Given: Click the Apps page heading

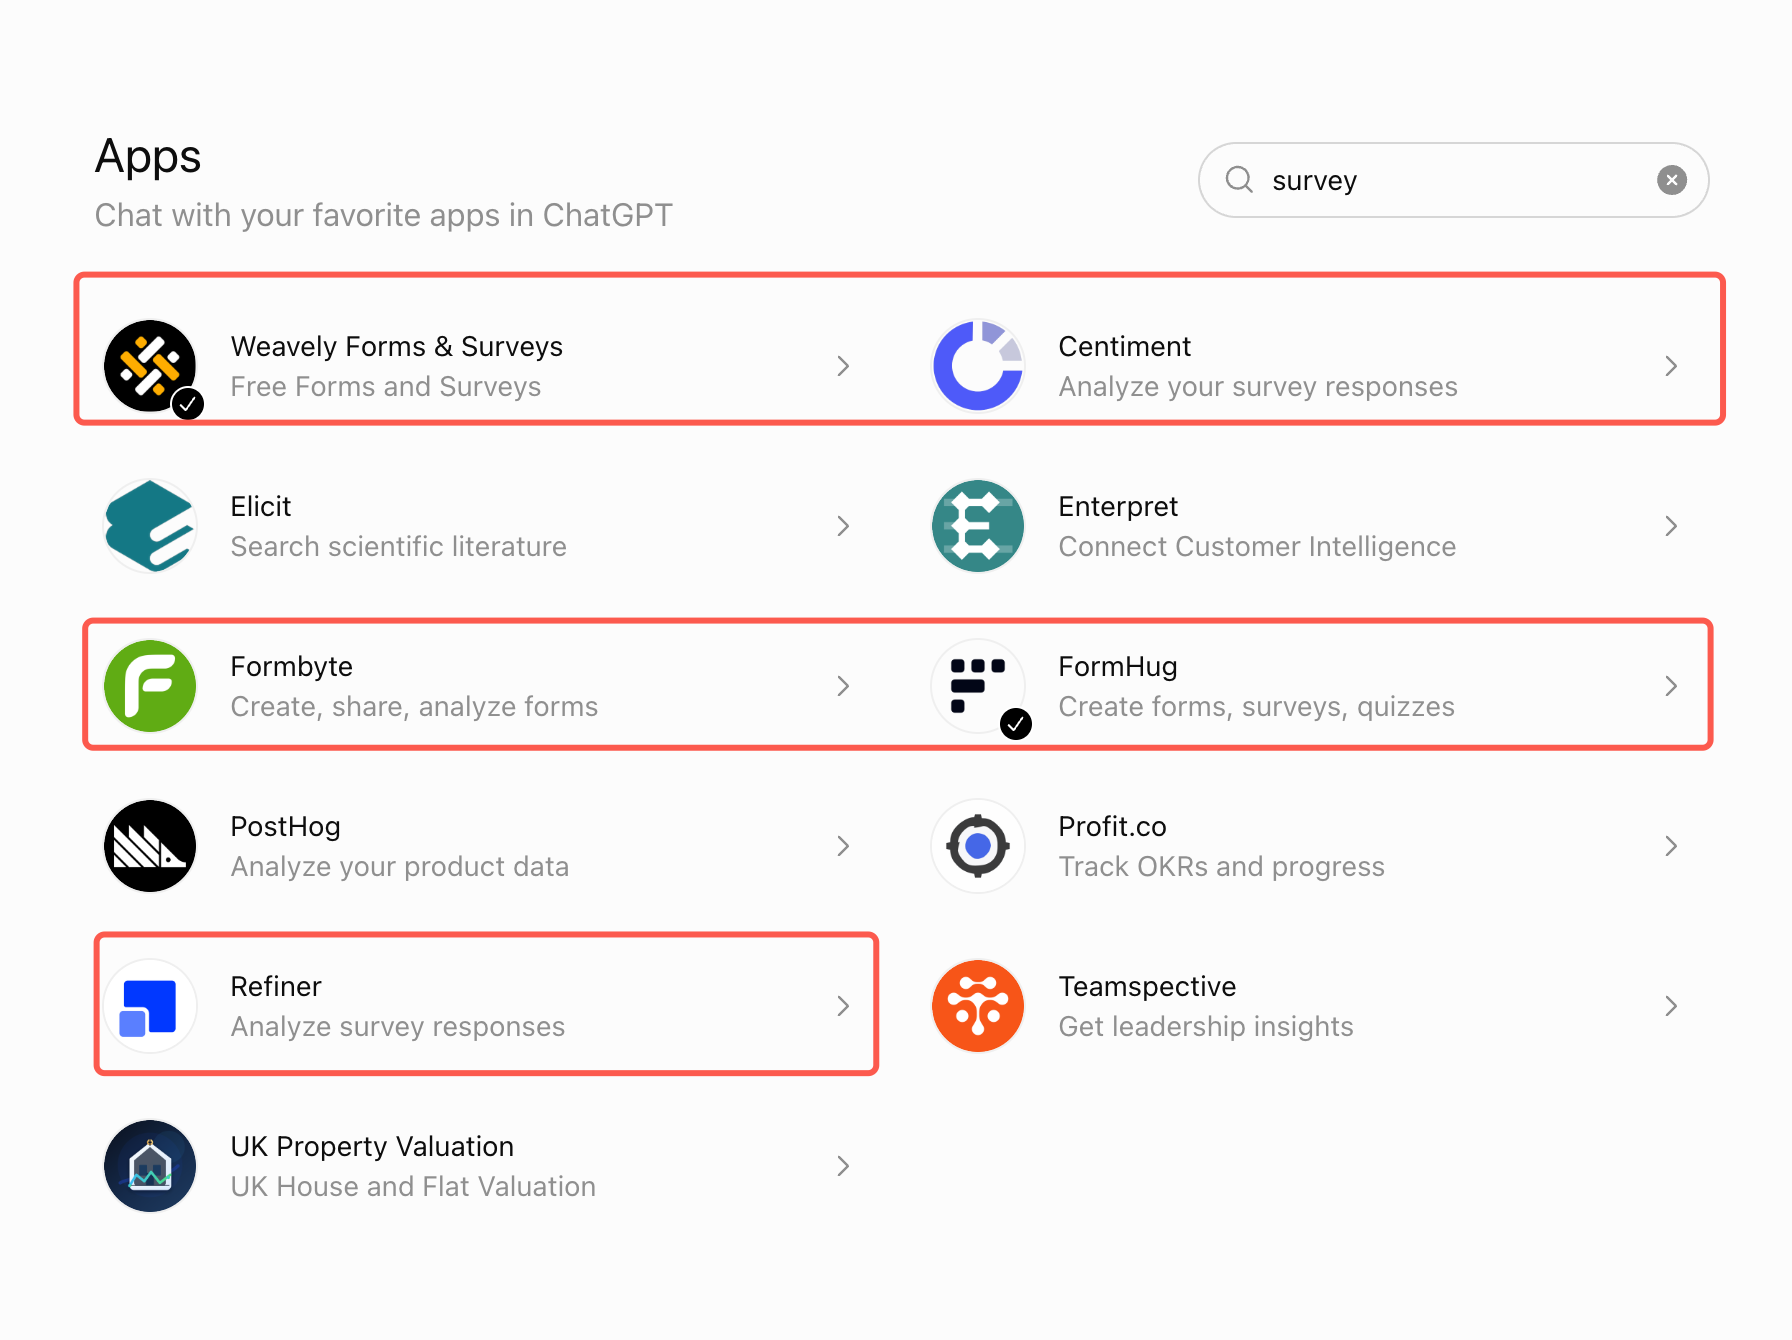Looking at the screenshot, I should [148, 157].
